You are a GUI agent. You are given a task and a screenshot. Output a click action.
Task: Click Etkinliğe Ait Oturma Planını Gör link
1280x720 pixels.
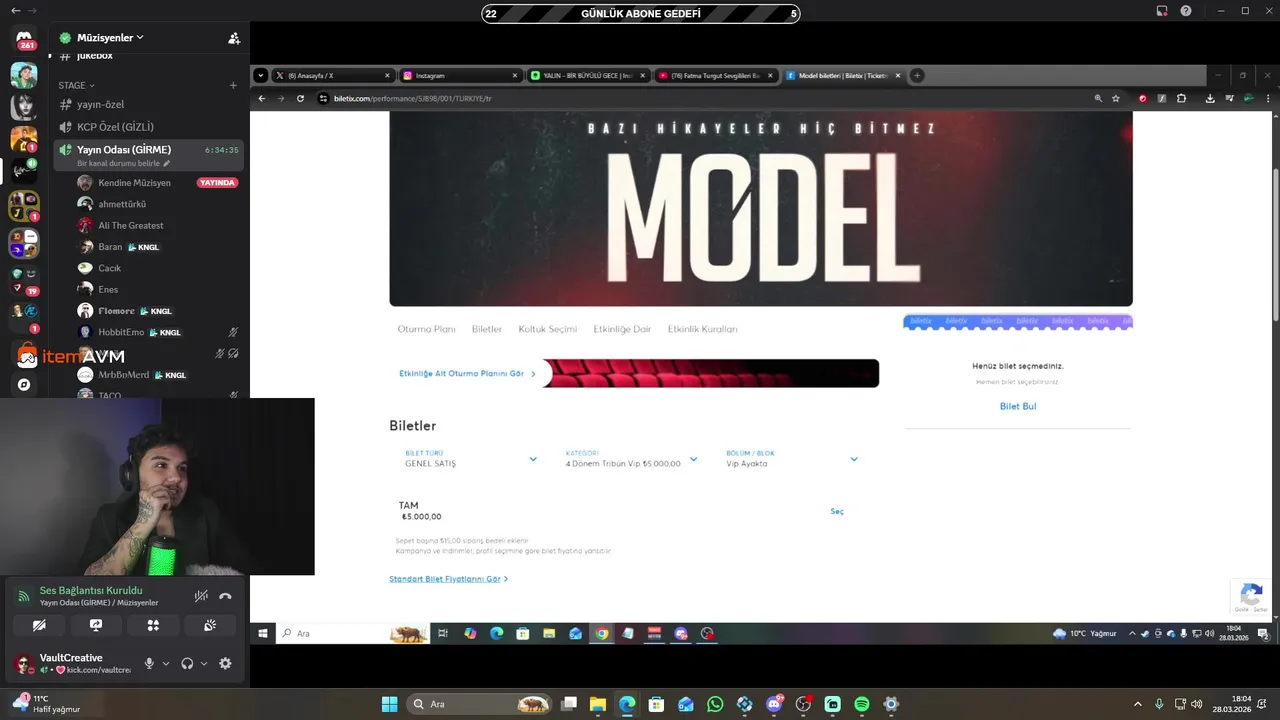467,374
